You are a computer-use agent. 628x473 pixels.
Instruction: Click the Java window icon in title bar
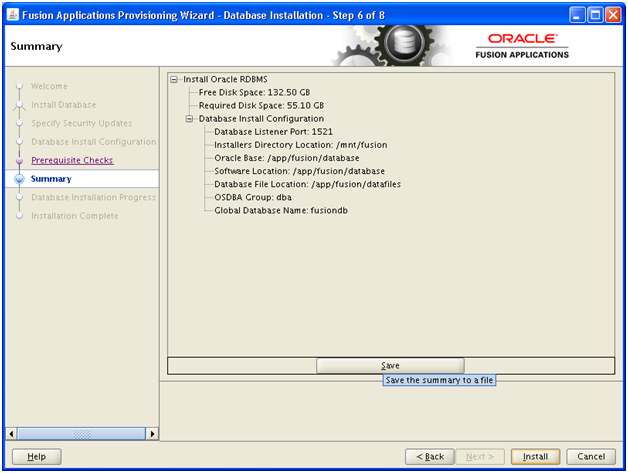coord(13,15)
